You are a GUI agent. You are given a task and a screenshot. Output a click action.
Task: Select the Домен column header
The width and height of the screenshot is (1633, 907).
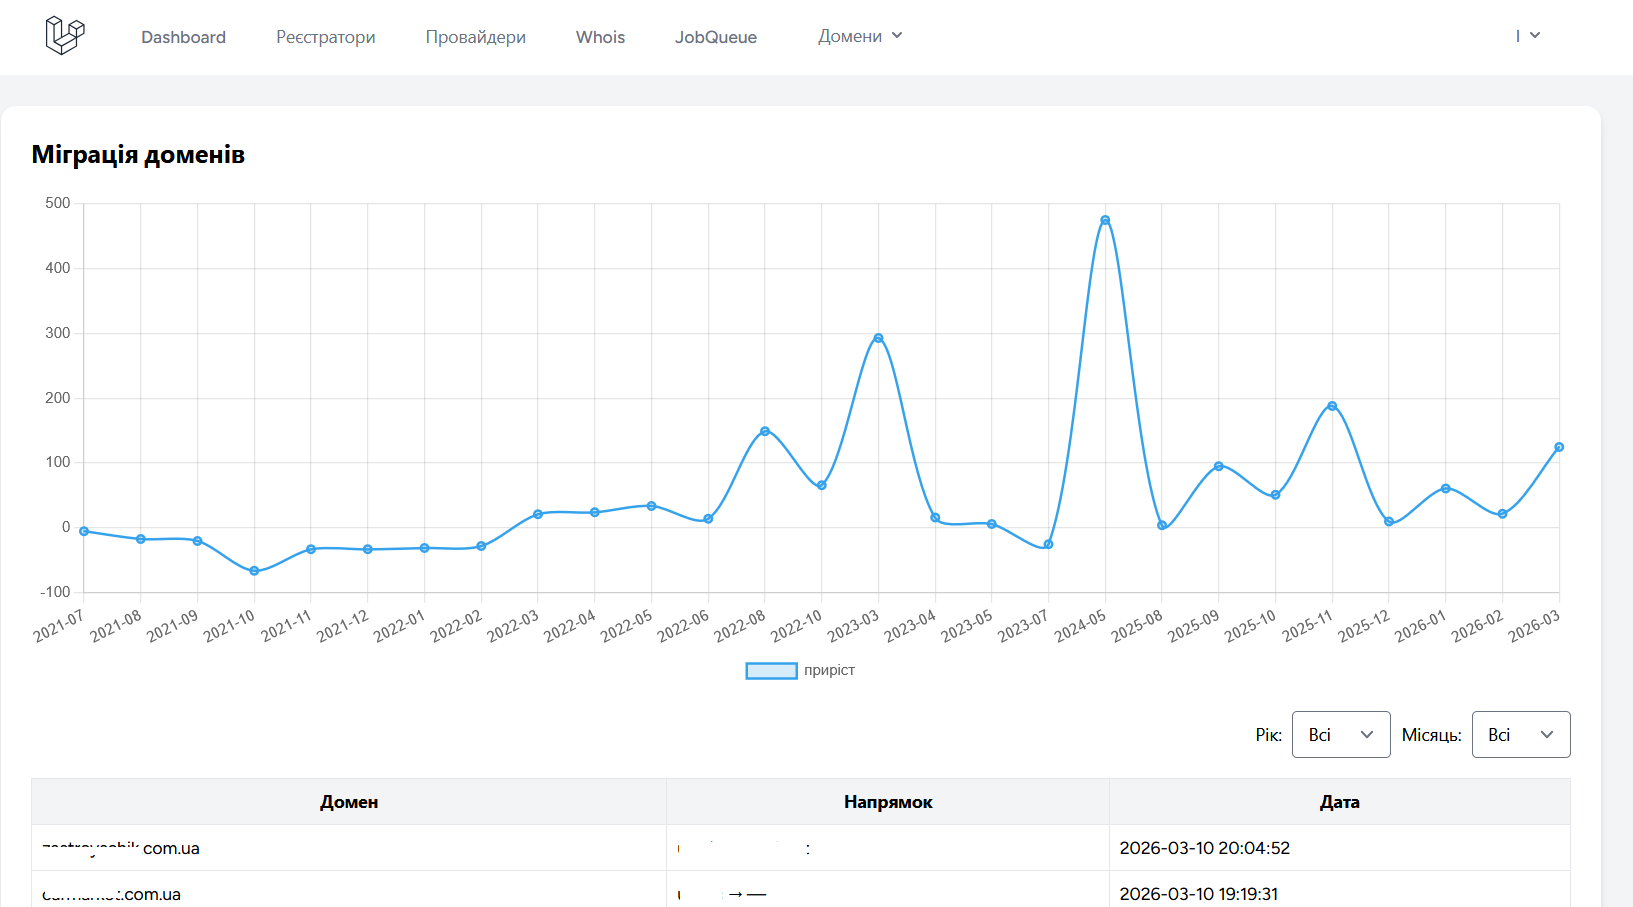coord(349,801)
